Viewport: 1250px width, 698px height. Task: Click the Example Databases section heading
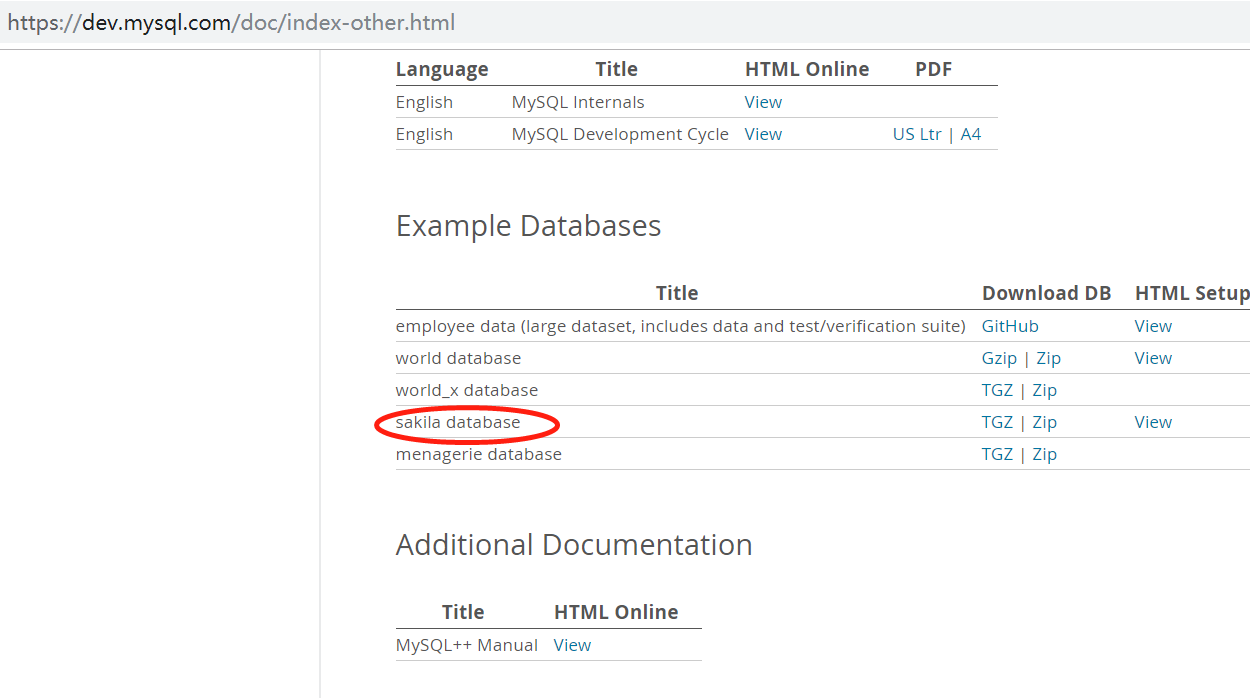pos(528,226)
